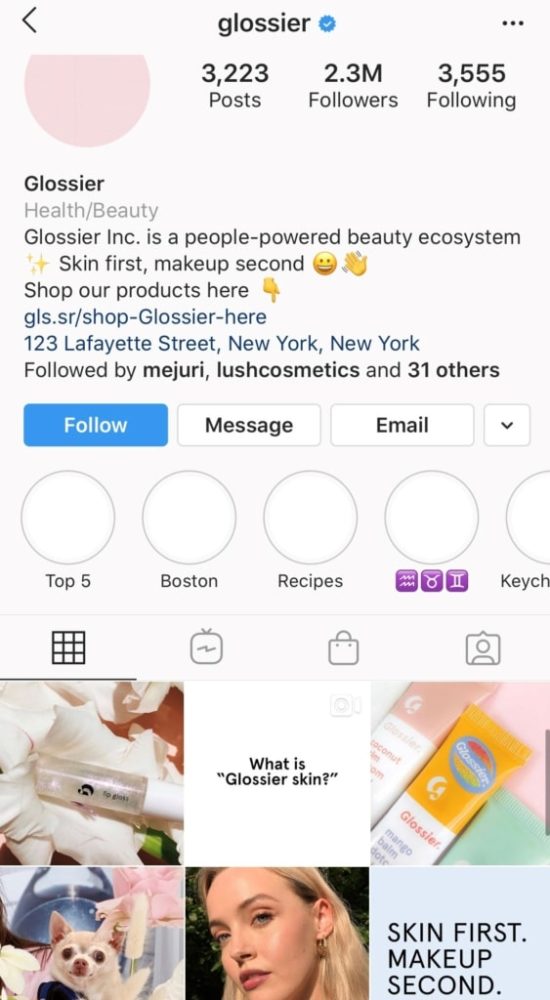Follow the Glossier account
Viewport: 550px width, 1000px height.
96,425
